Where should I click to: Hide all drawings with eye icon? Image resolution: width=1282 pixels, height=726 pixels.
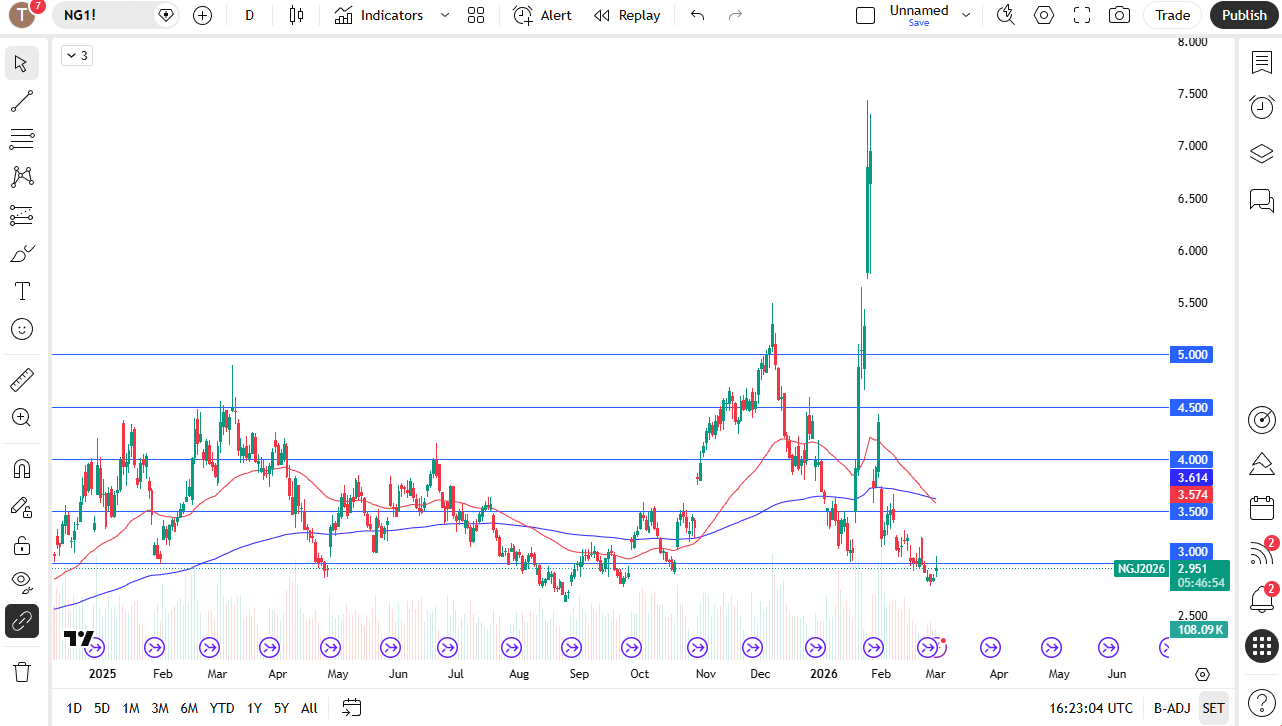point(22,582)
